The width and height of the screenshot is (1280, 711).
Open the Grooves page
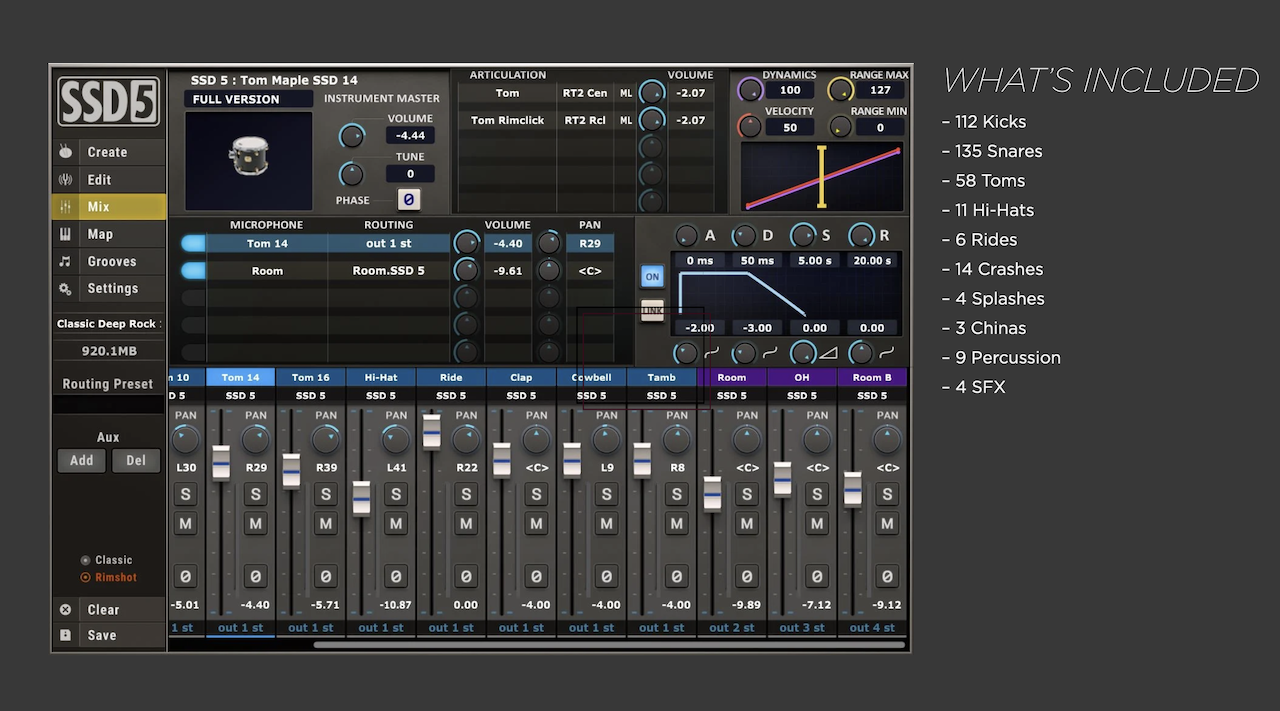point(108,261)
